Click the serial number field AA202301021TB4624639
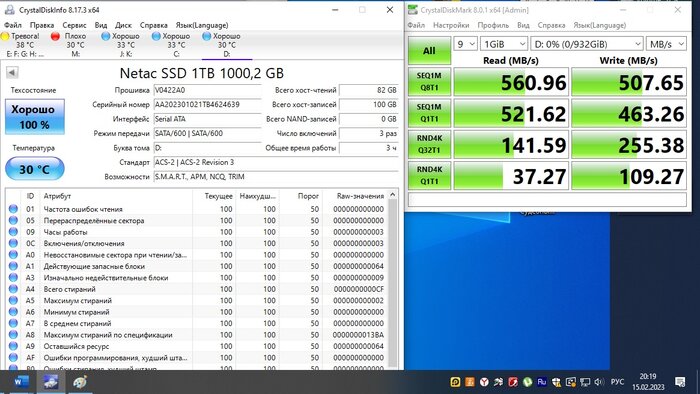700x394 pixels. tap(207, 104)
